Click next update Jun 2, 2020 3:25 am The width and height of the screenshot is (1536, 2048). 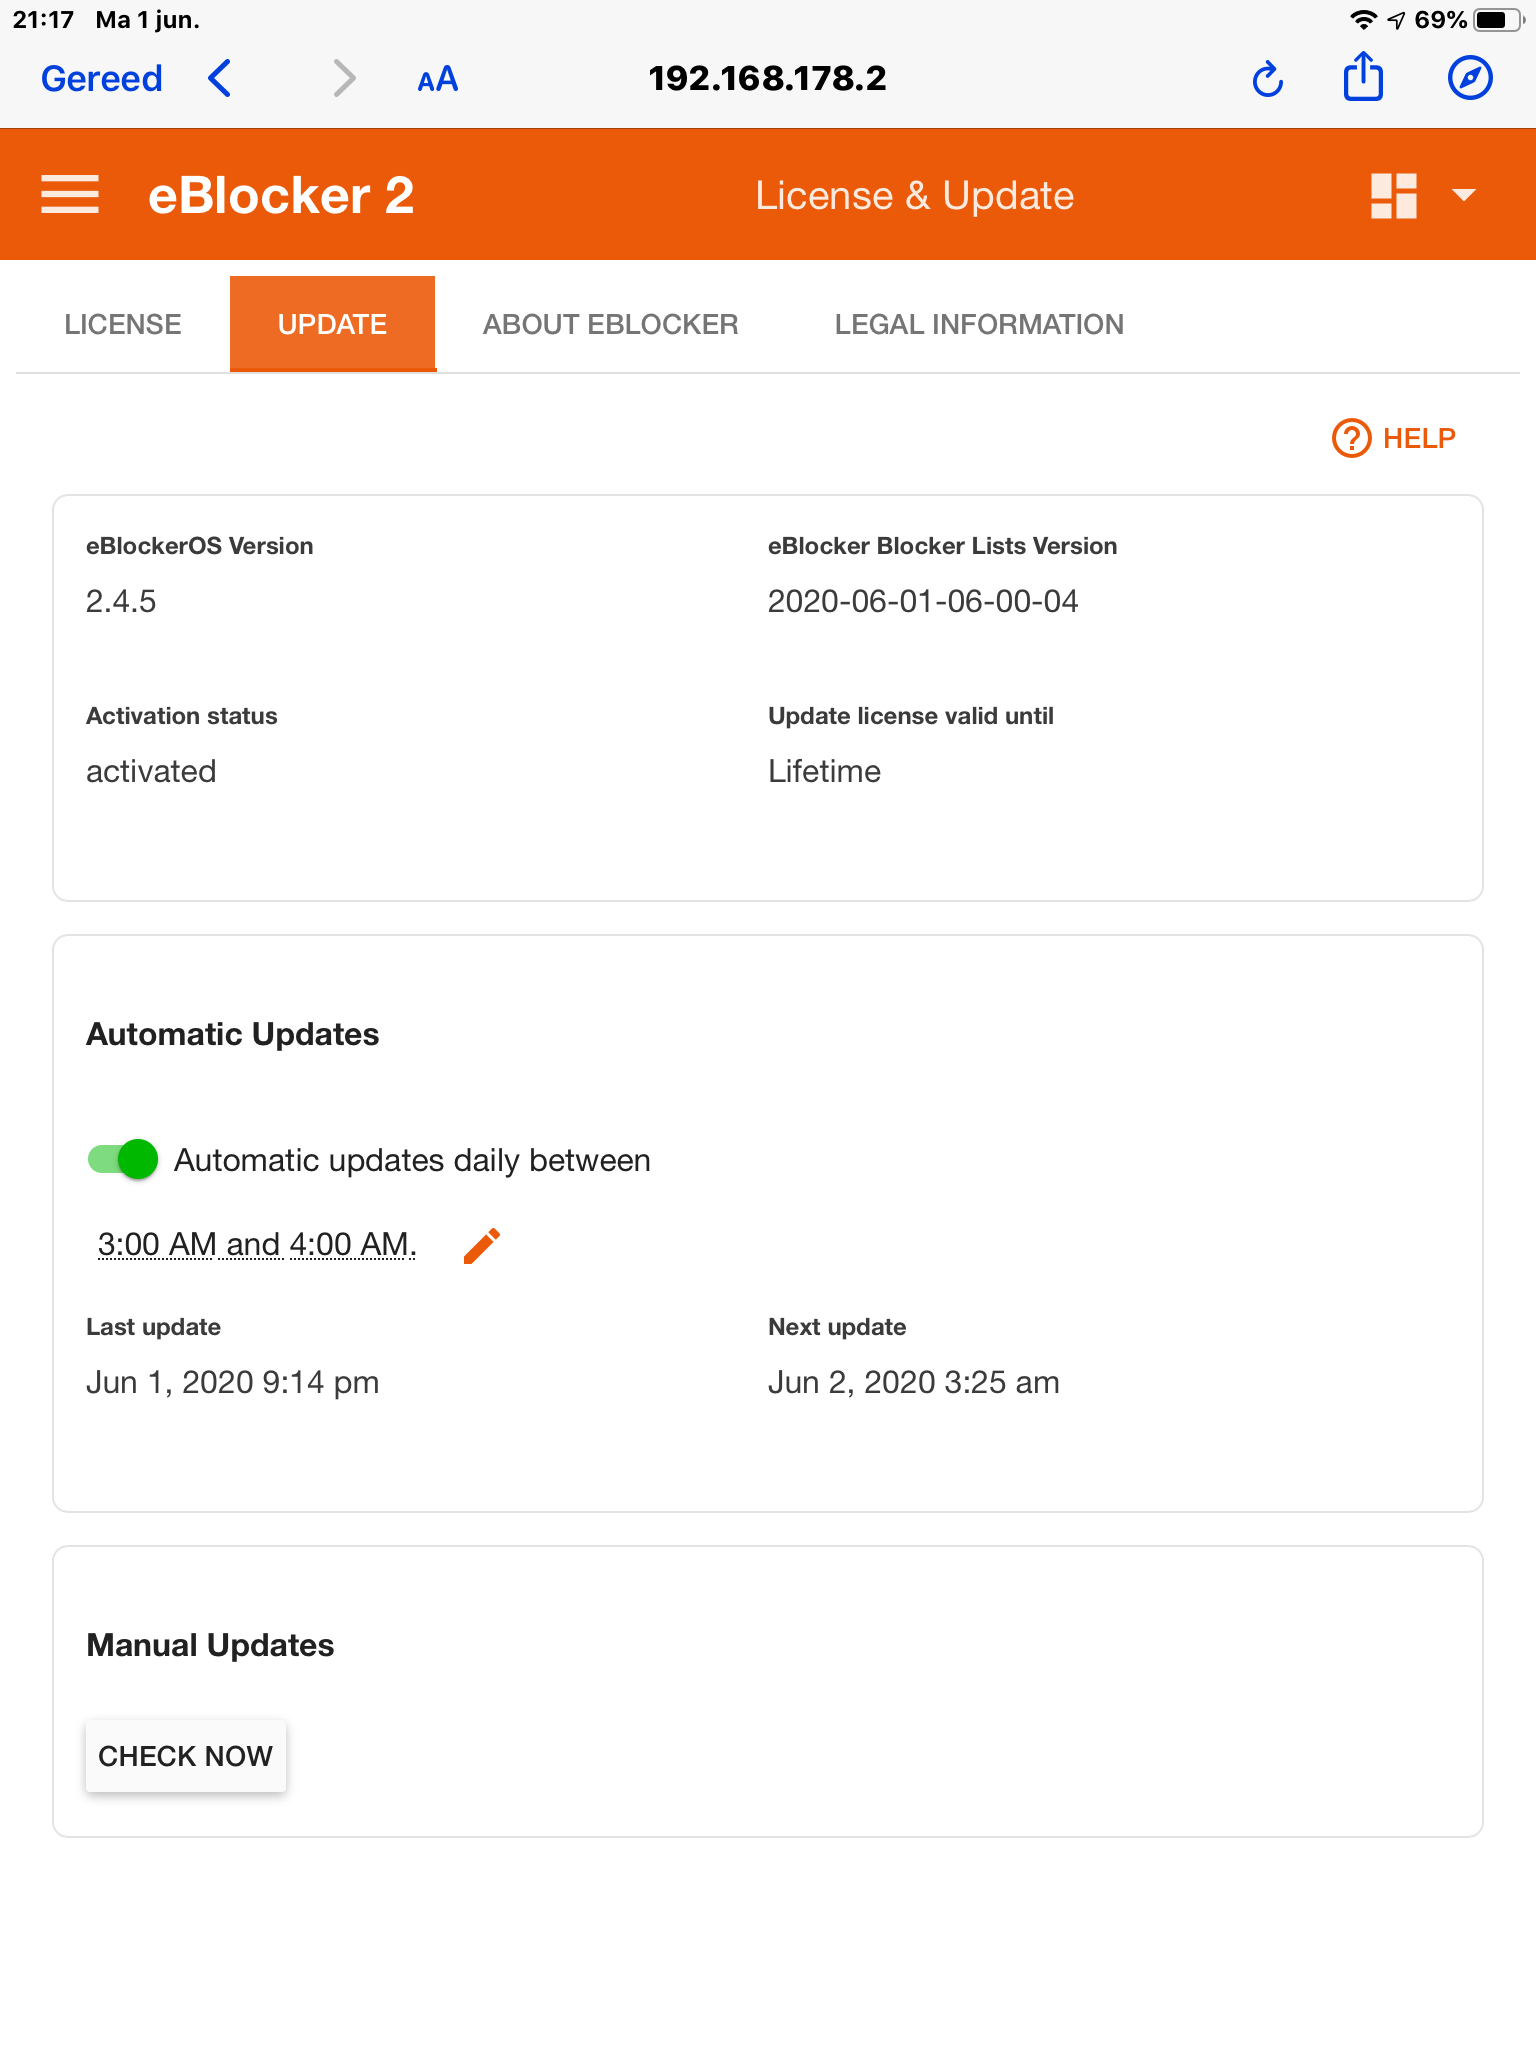[914, 1382]
